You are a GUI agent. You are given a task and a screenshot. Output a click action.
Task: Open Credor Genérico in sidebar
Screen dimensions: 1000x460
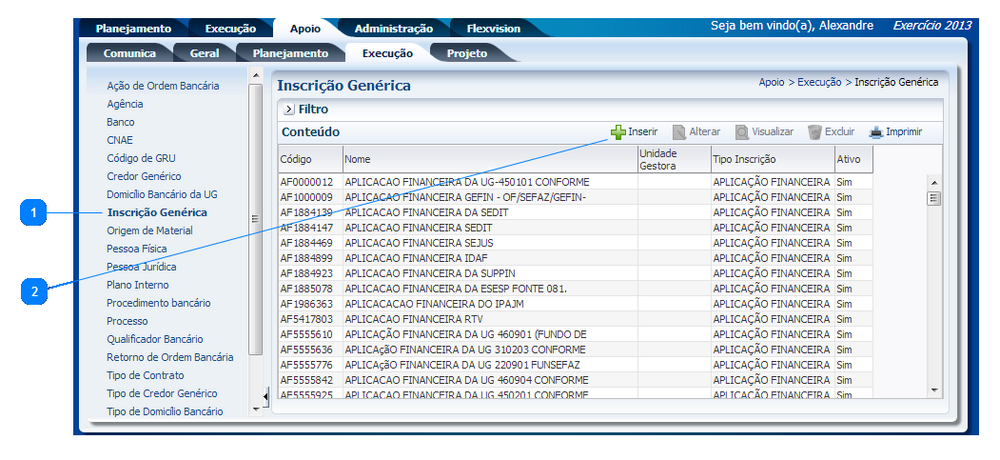pyautogui.click(x=143, y=176)
